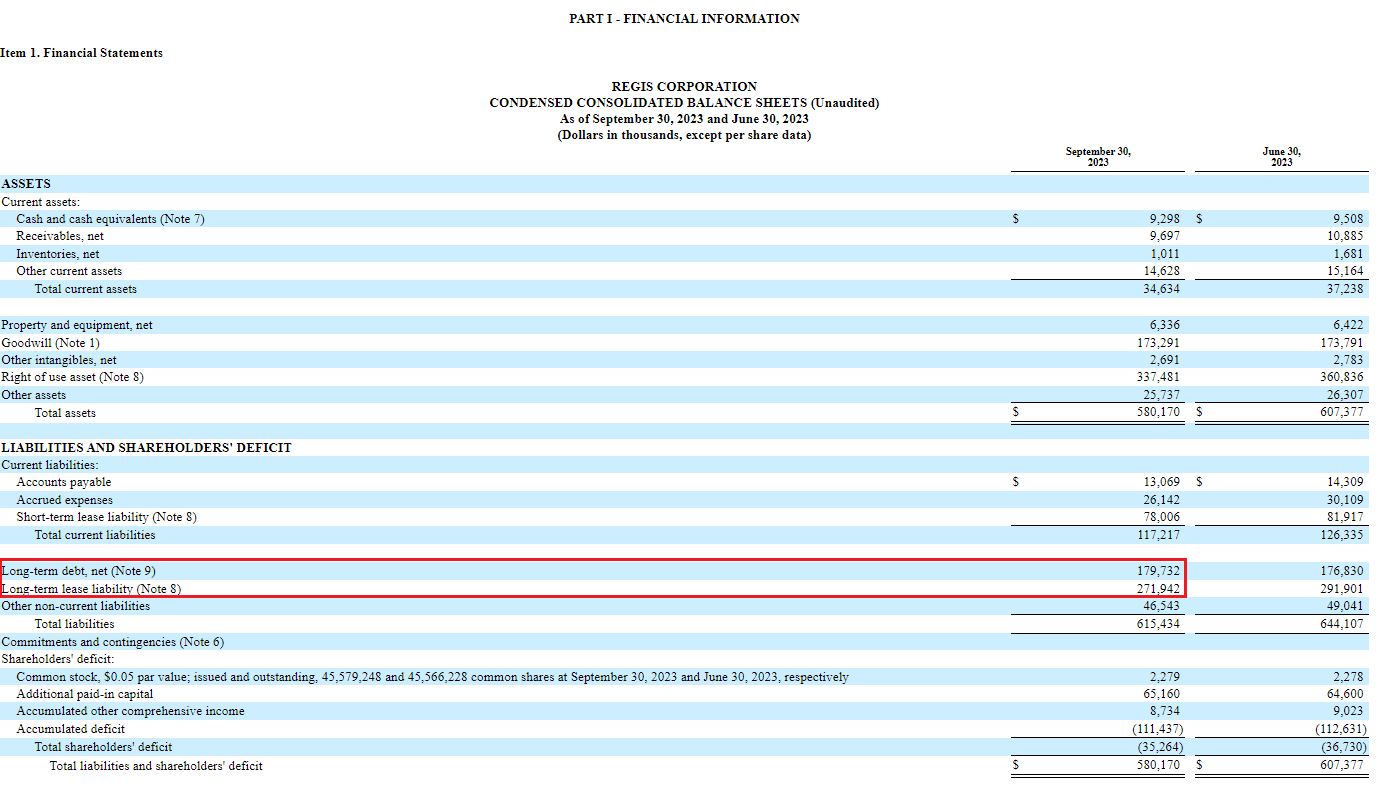The image size is (1377, 791).
Task: Click accrued expenses value 26,142
Action: pyautogui.click(x=1161, y=500)
